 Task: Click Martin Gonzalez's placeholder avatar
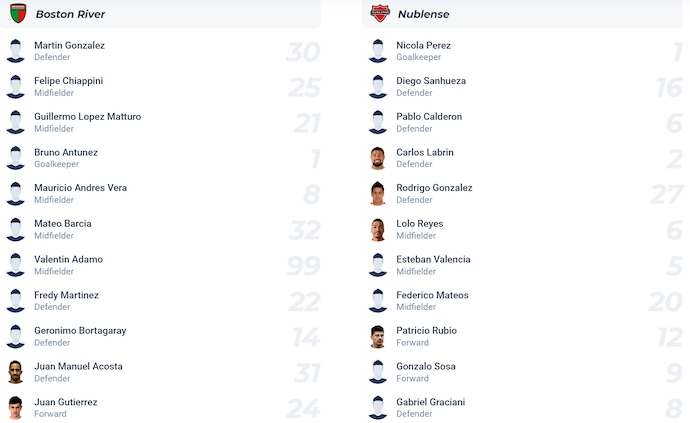[x=15, y=51]
